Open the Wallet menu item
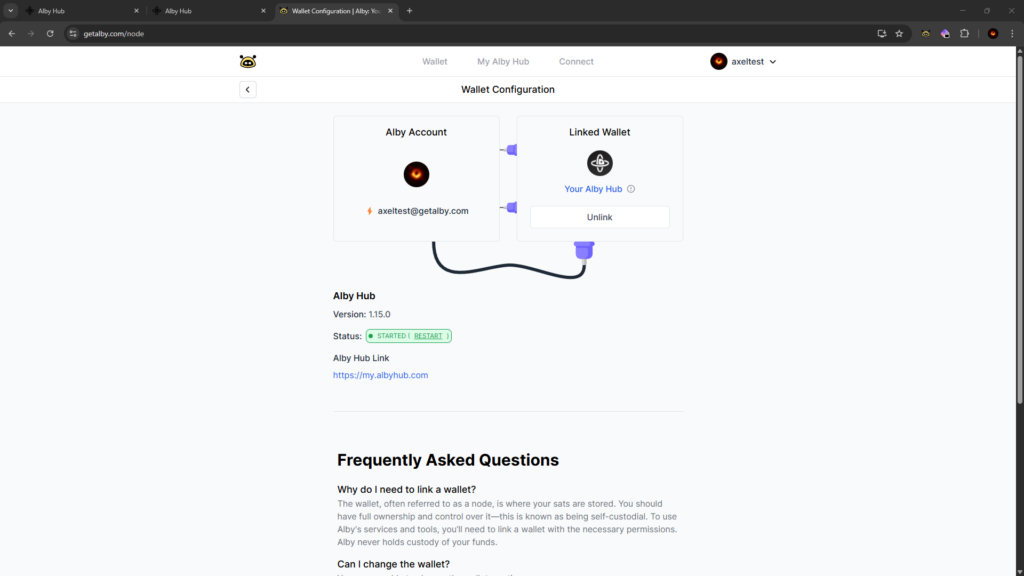This screenshot has width=1024, height=576. 435,62
